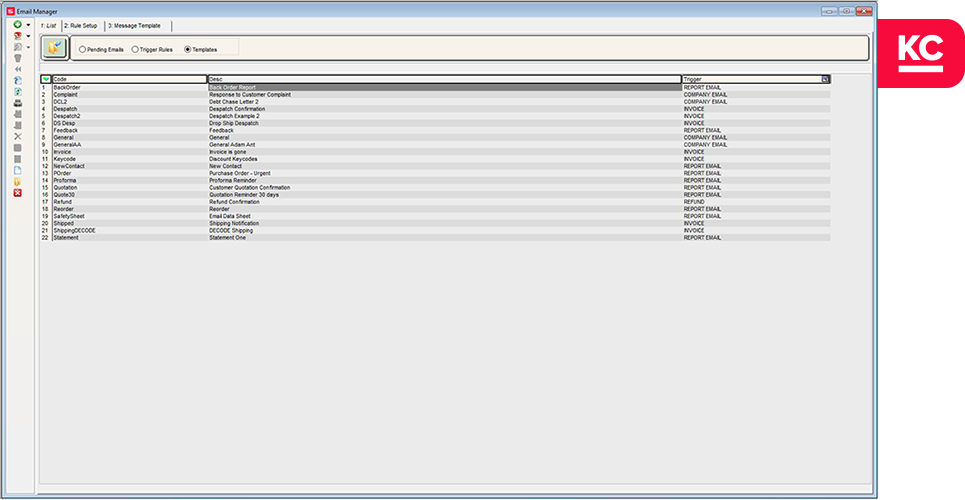This screenshot has width=965, height=500.
Task: Click the grey trash bin icon
Action: point(18,58)
